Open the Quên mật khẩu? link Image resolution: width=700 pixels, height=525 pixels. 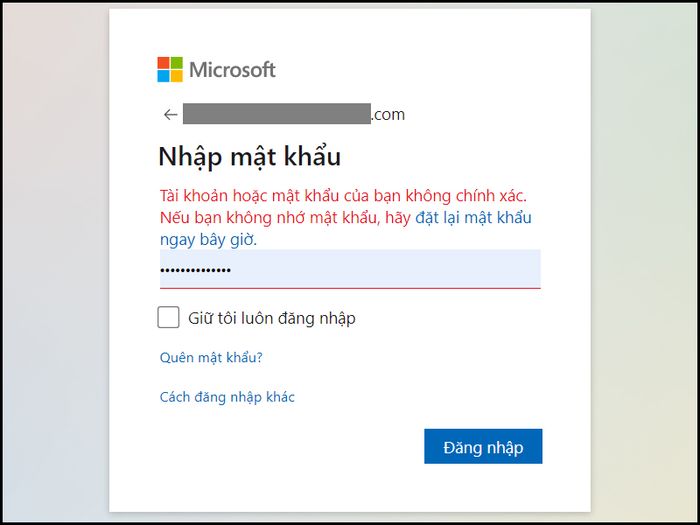click(211, 358)
